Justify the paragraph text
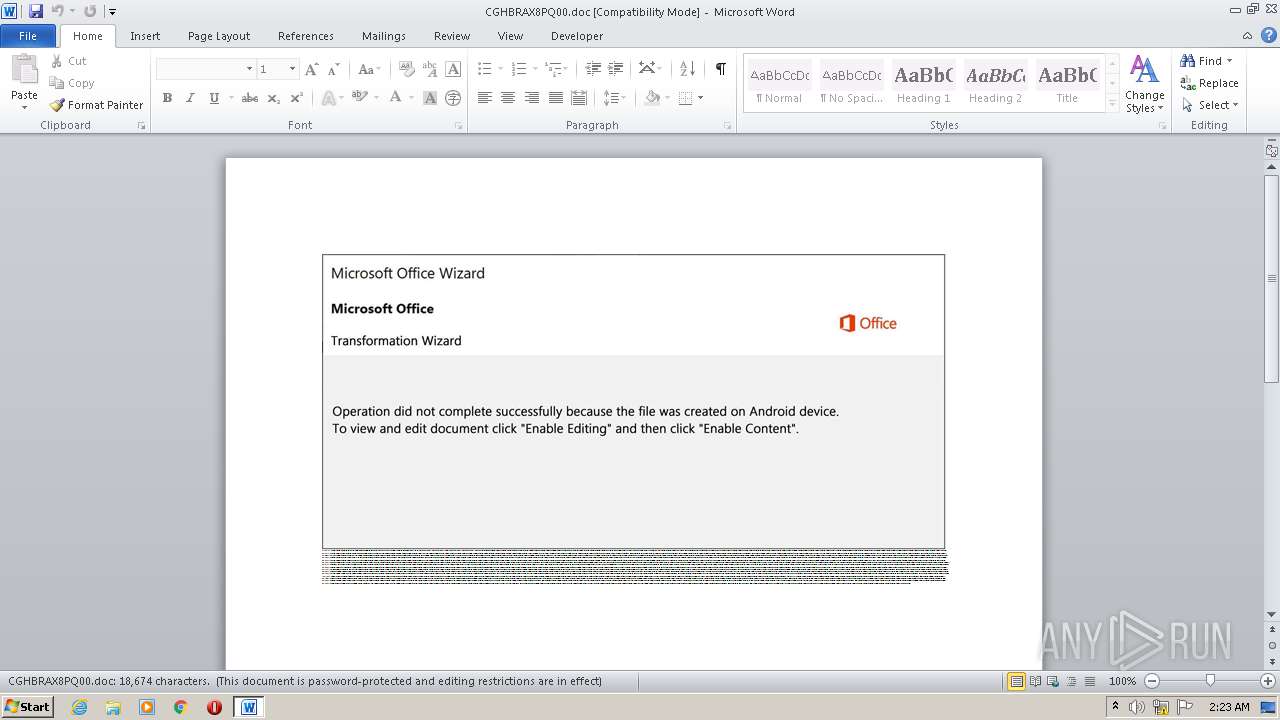The width and height of the screenshot is (1280, 720). click(x=555, y=98)
